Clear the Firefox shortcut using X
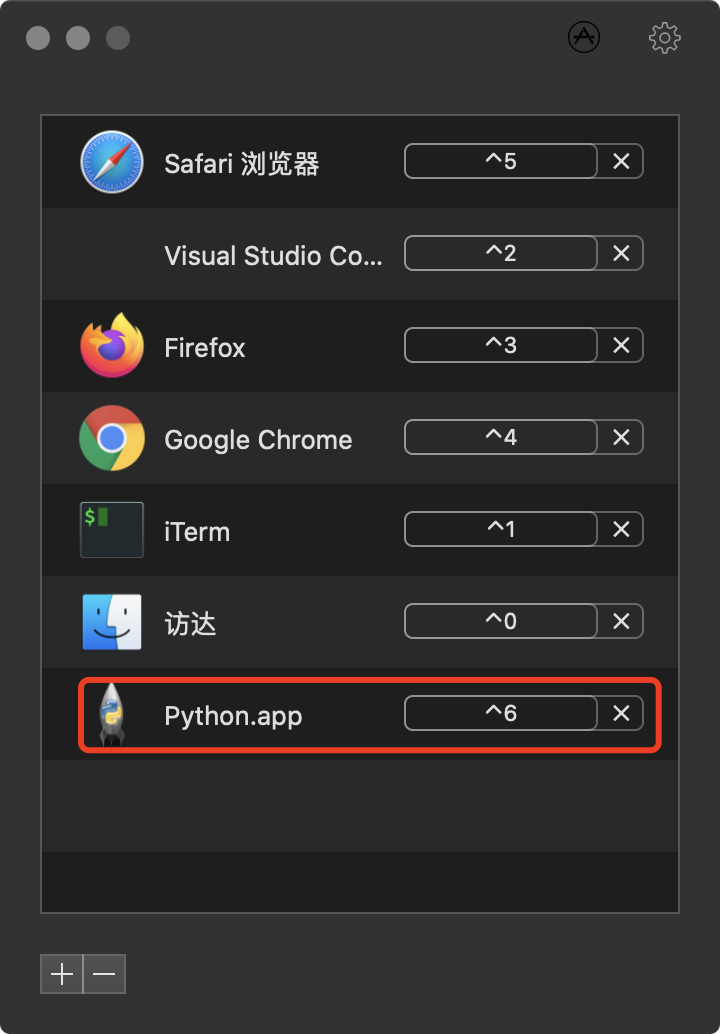The width and height of the screenshot is (720, 1034). tap(620, 345)
